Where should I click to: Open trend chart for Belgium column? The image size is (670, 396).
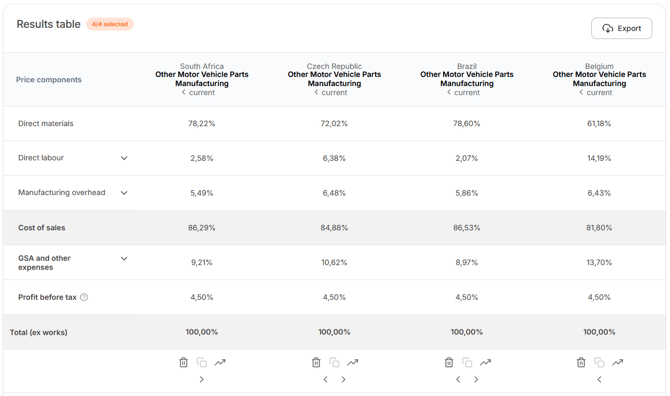point(617,362)
